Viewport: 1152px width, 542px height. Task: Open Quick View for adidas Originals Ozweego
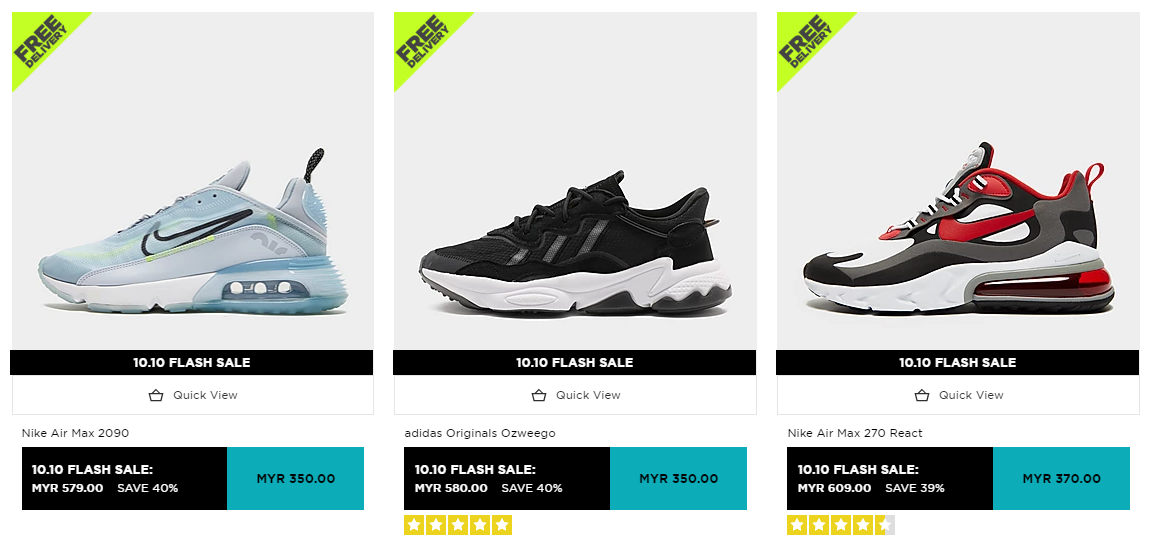(x=575, y=395)
